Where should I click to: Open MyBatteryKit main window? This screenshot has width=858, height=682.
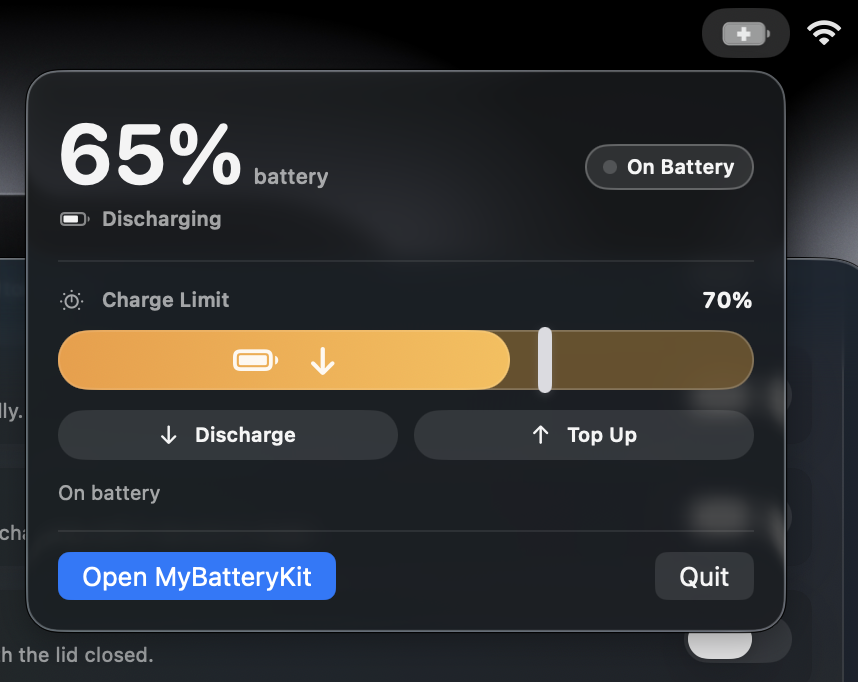tap(196, 576)
